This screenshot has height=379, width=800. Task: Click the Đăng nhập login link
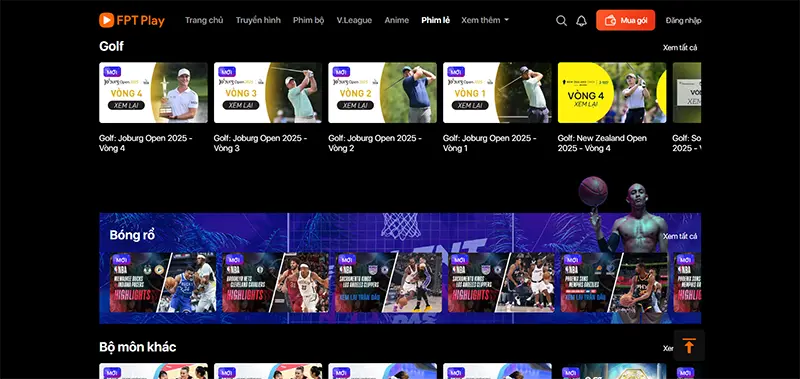(683, 20)
